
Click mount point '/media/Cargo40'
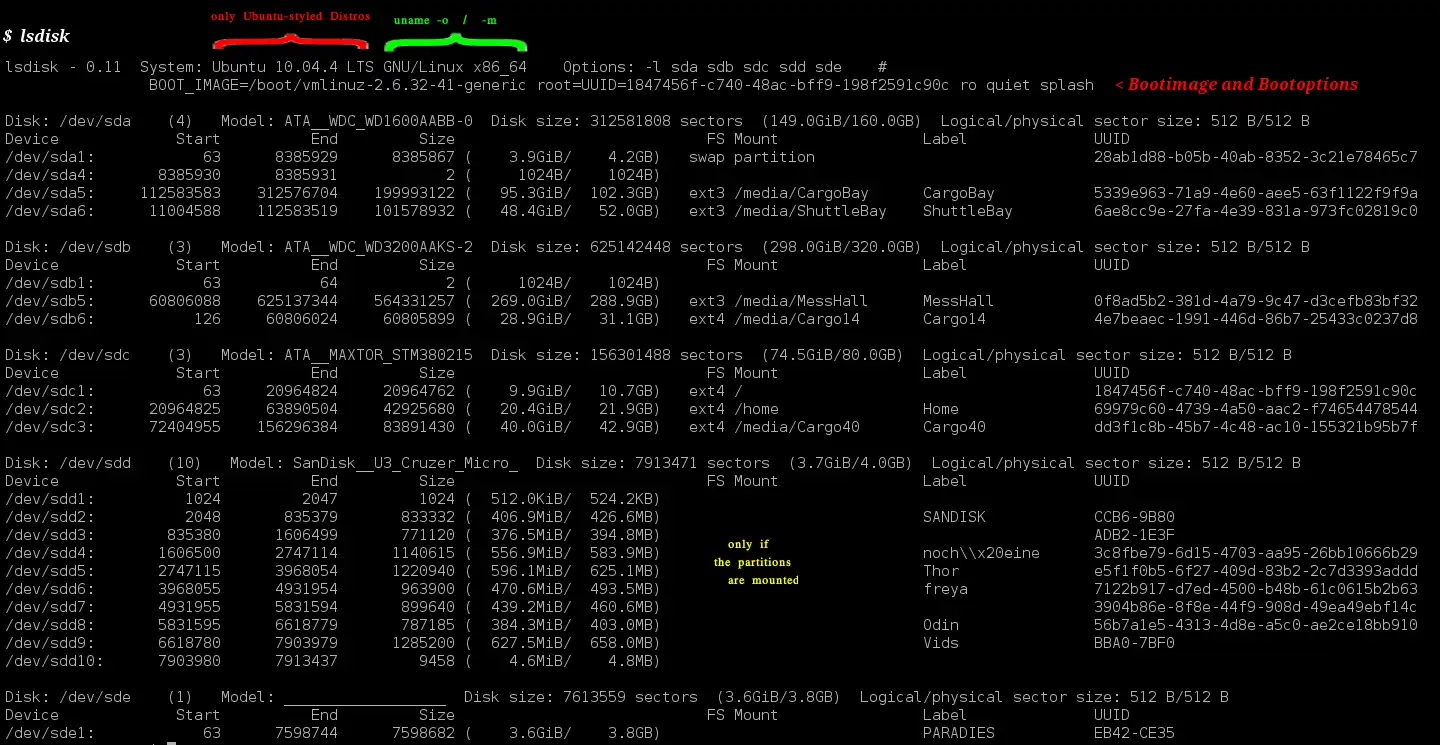click(797, 427)
